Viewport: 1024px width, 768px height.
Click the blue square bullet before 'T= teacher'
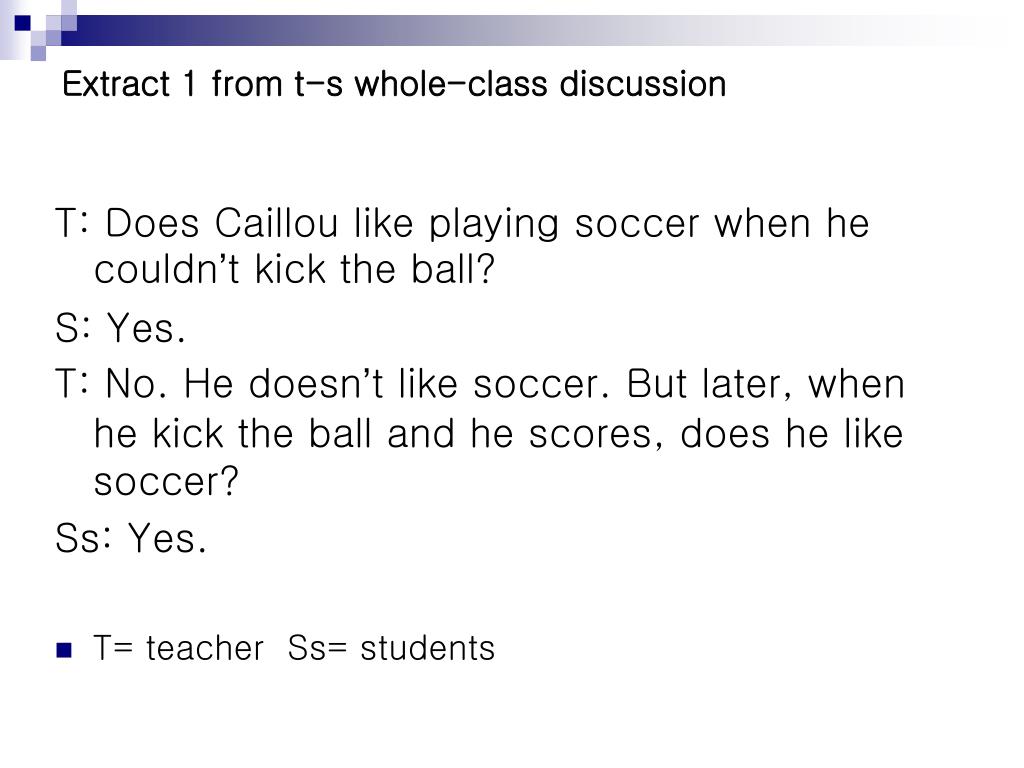pos(64,650)
